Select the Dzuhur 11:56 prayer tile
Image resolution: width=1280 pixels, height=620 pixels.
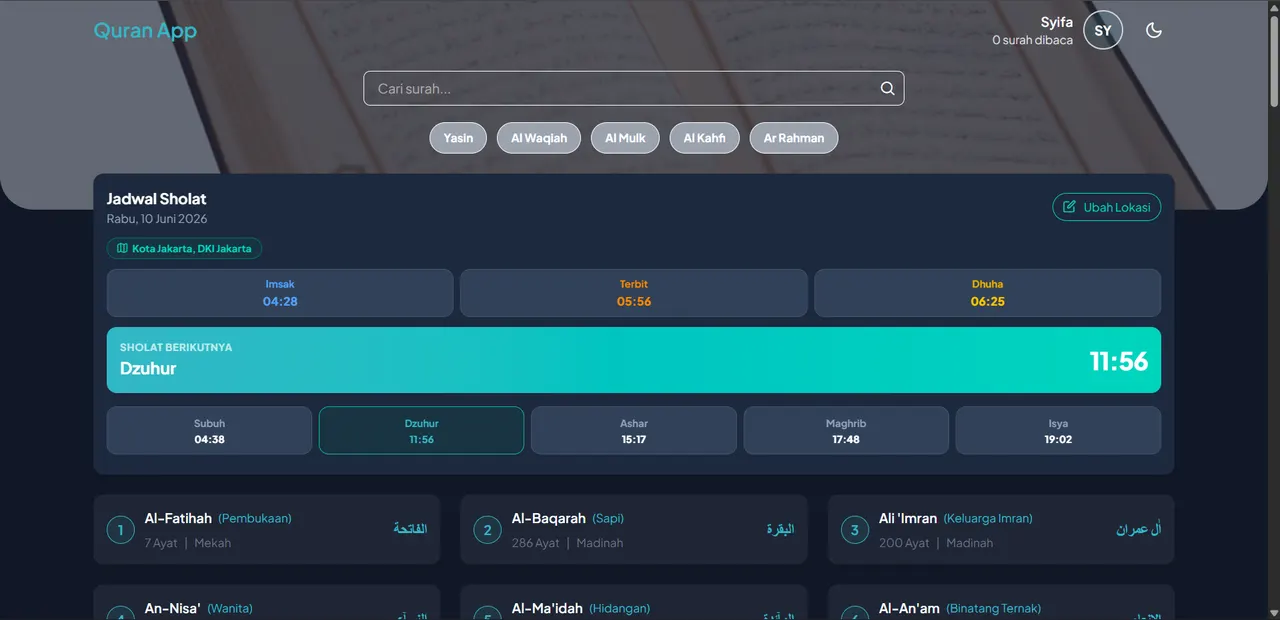(x=421, y=430)
